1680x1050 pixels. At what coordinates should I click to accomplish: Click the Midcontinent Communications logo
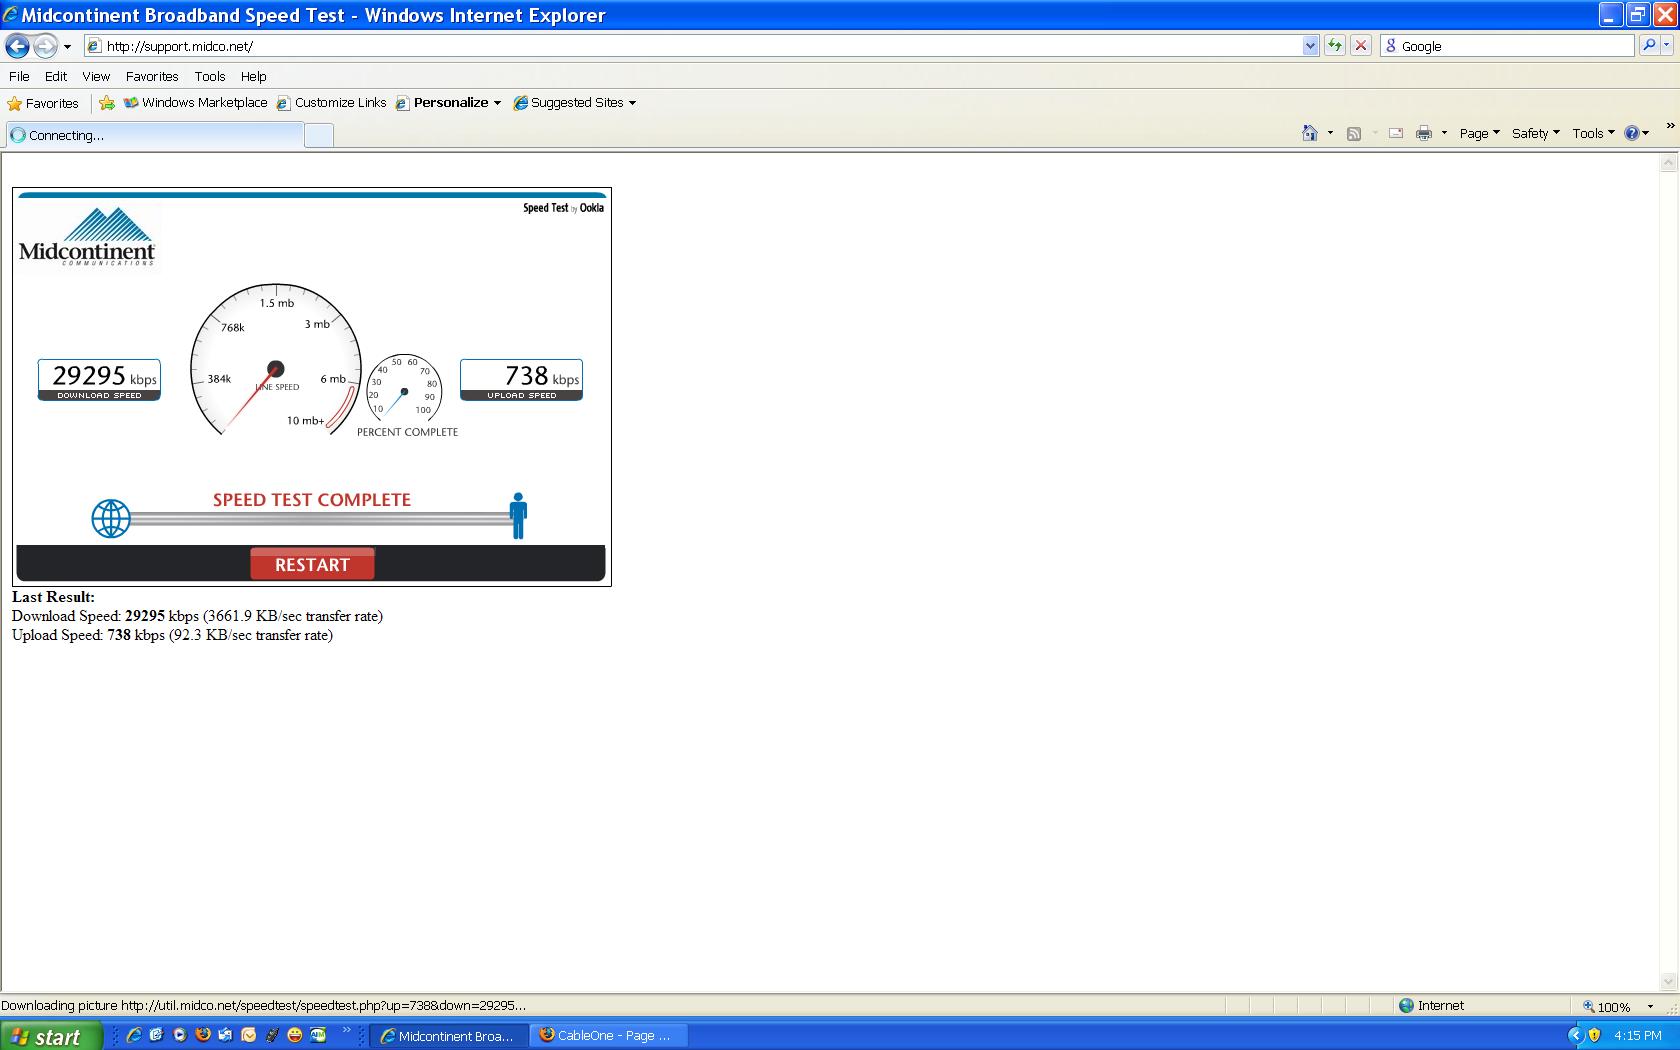pos(87,237)
